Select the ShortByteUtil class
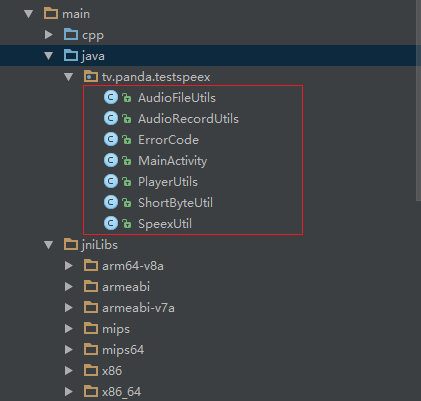 (175, 203)
